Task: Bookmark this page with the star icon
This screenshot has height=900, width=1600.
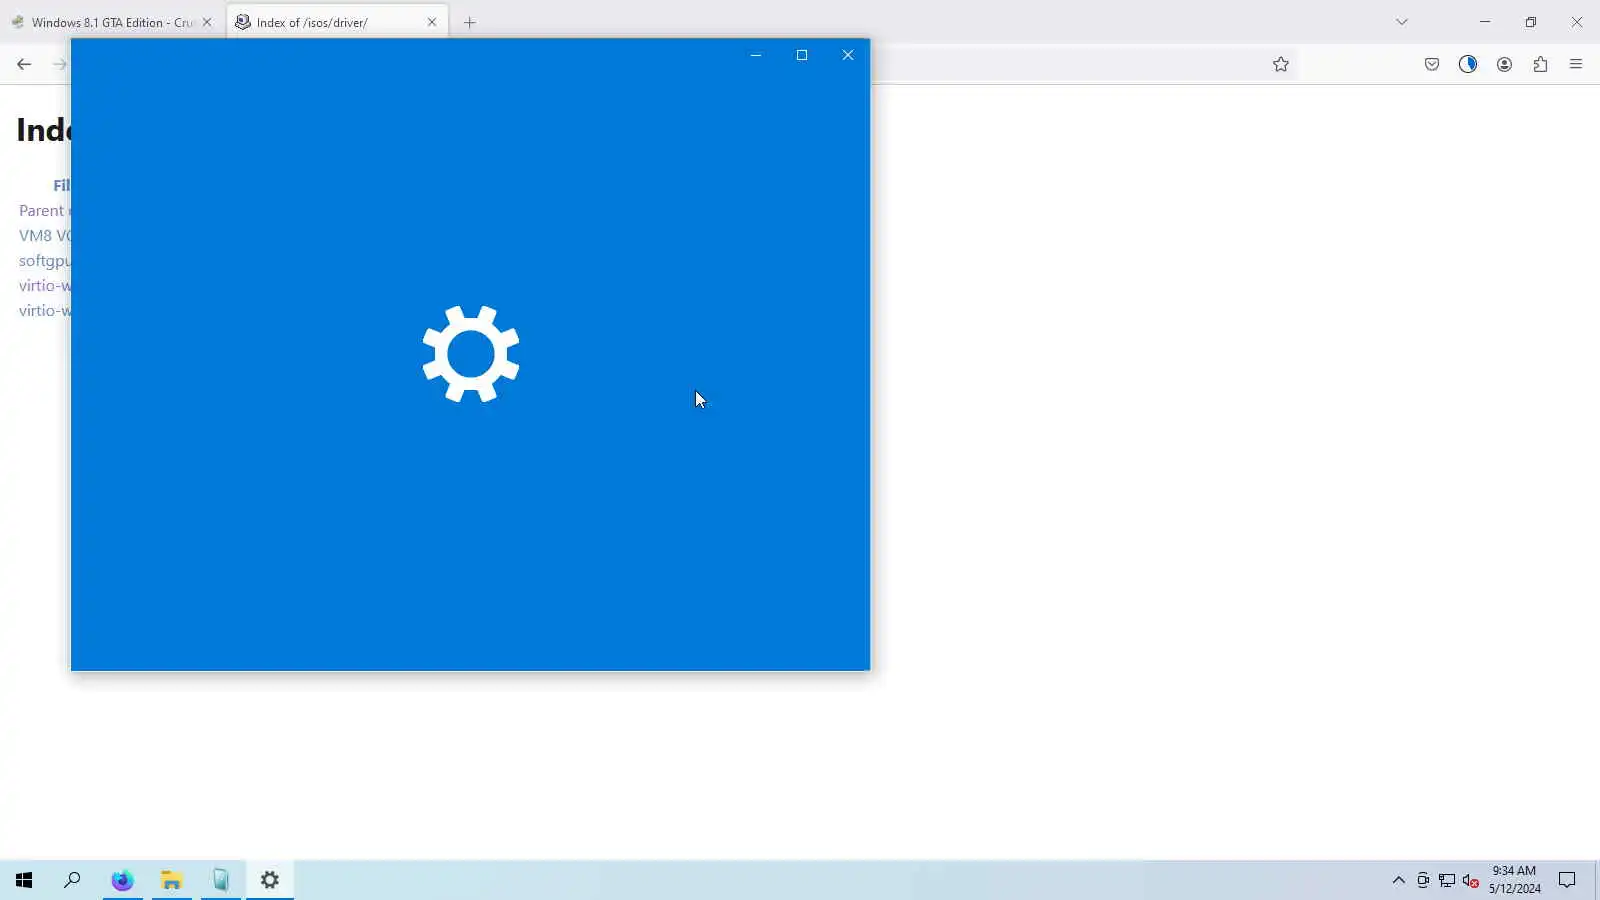Action: tap(1281, 64)
